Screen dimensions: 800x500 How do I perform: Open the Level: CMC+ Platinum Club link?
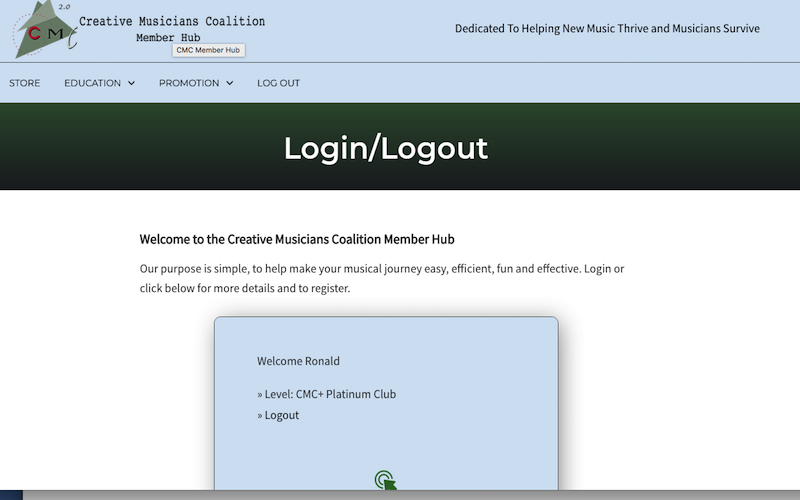click(x=330, y=394)
